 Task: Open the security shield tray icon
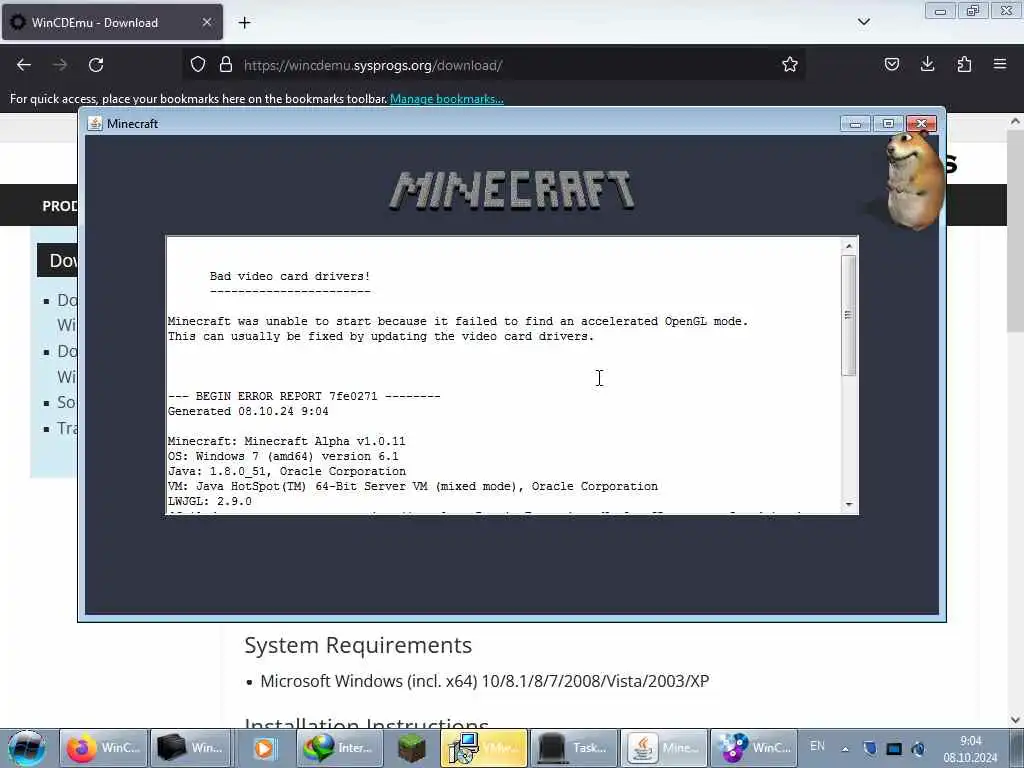(870, 748)
